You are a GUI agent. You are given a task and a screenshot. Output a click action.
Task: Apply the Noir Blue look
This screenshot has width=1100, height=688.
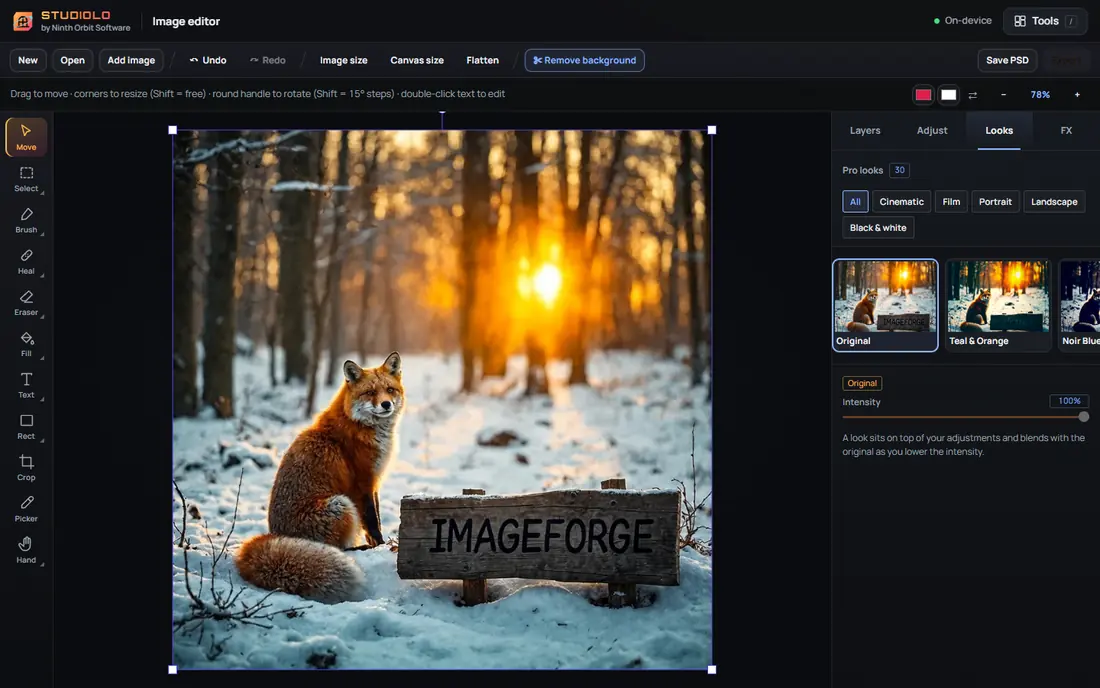click(x=1080, y=305)
